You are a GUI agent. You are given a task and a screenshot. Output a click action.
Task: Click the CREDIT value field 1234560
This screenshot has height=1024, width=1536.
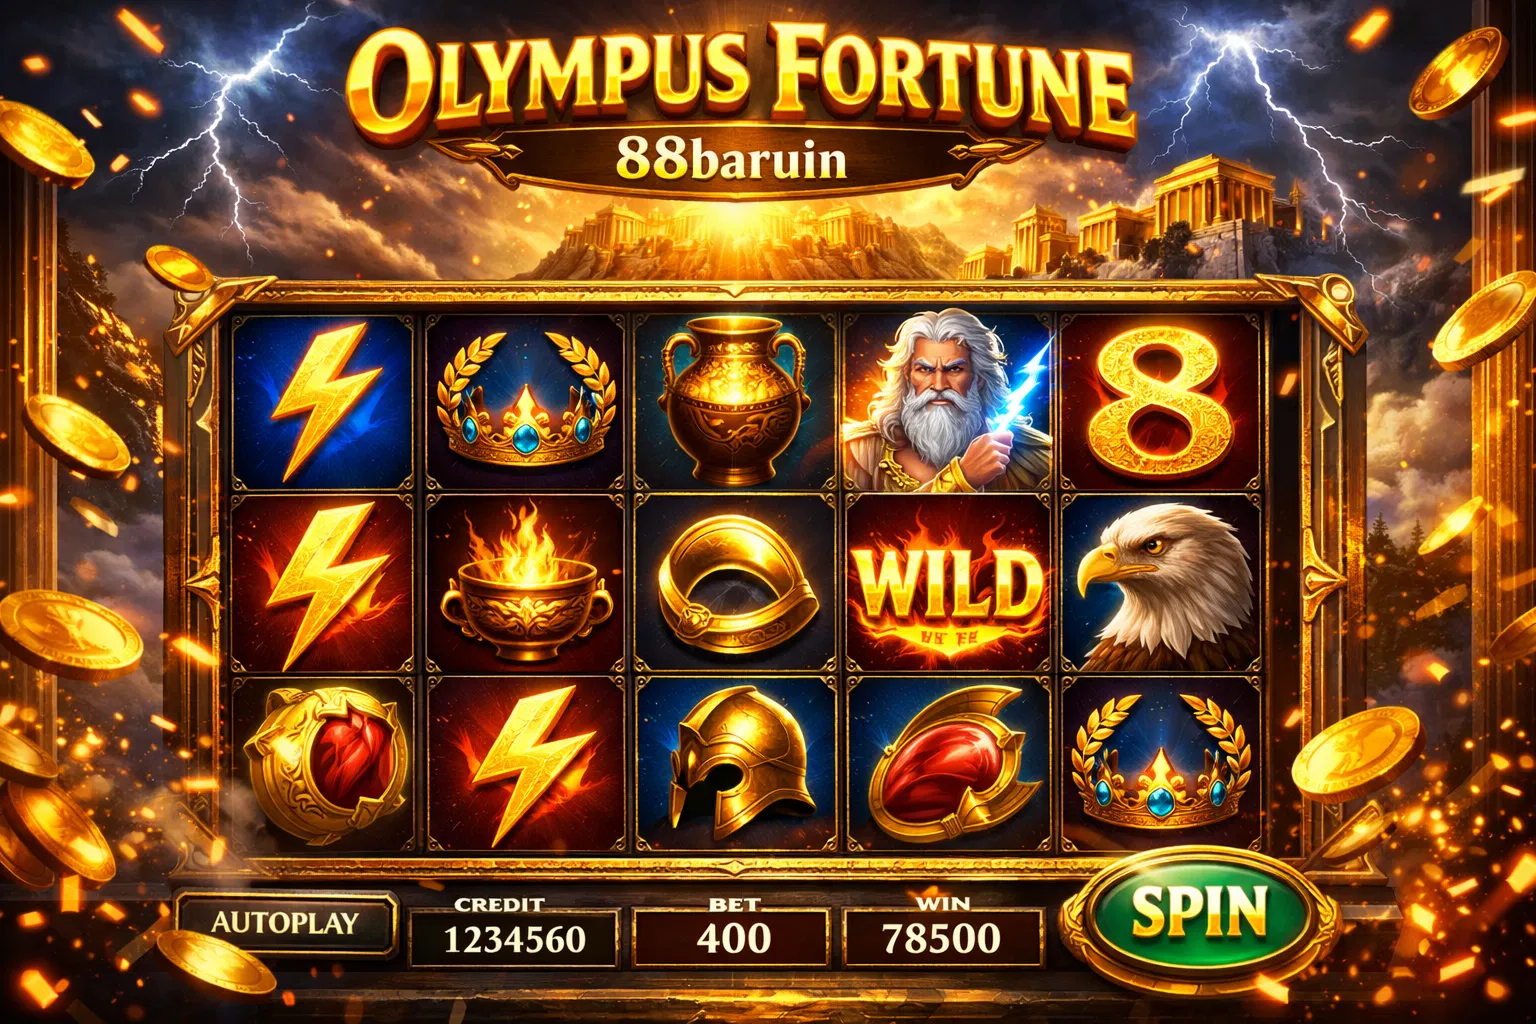click(514, 939)
